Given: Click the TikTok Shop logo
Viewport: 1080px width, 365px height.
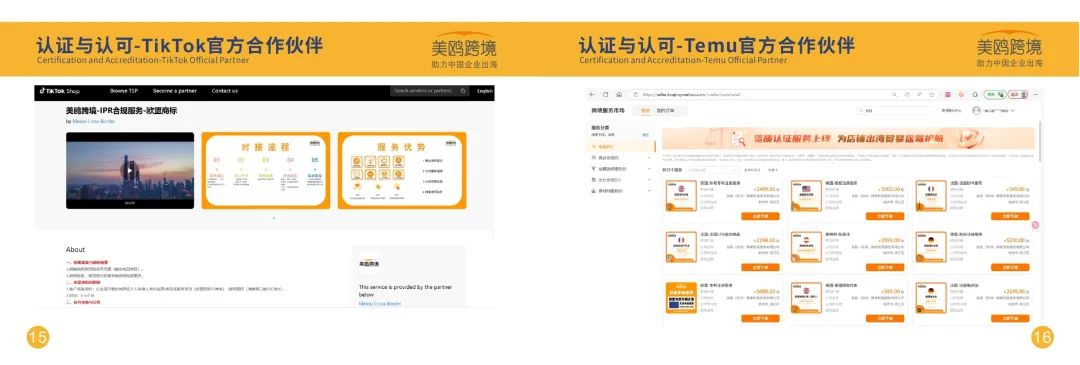Looking at the screenshot, I should 59,91.
